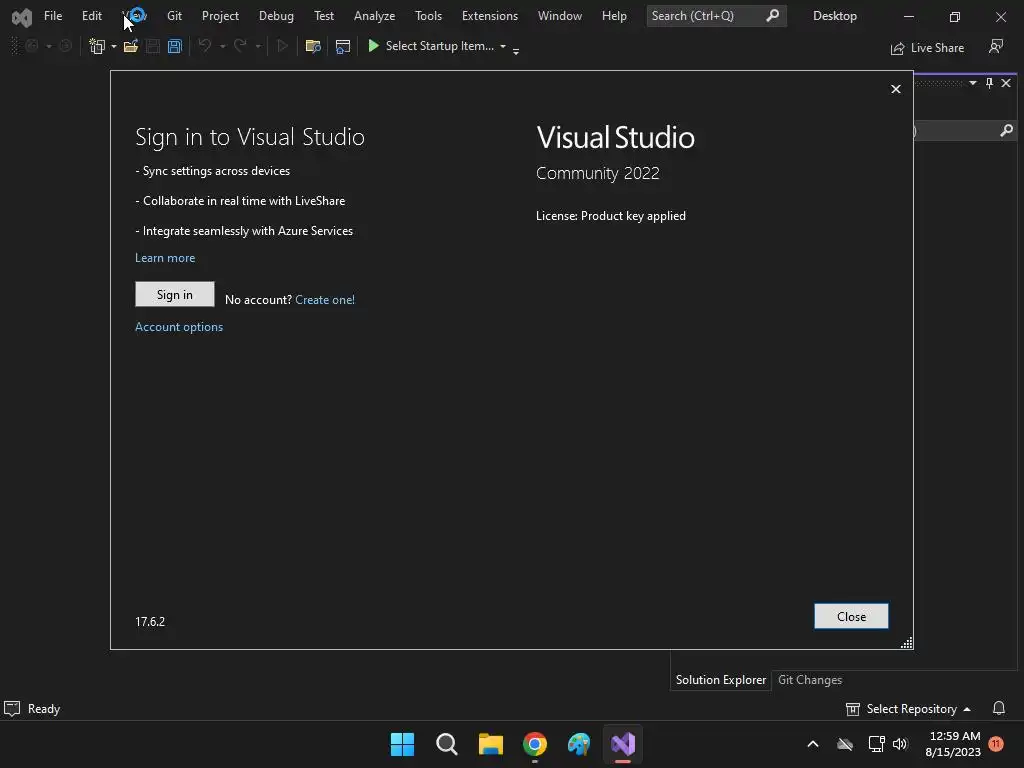Open the Analyze menu

pyautogui.click(x=374, y=16)
